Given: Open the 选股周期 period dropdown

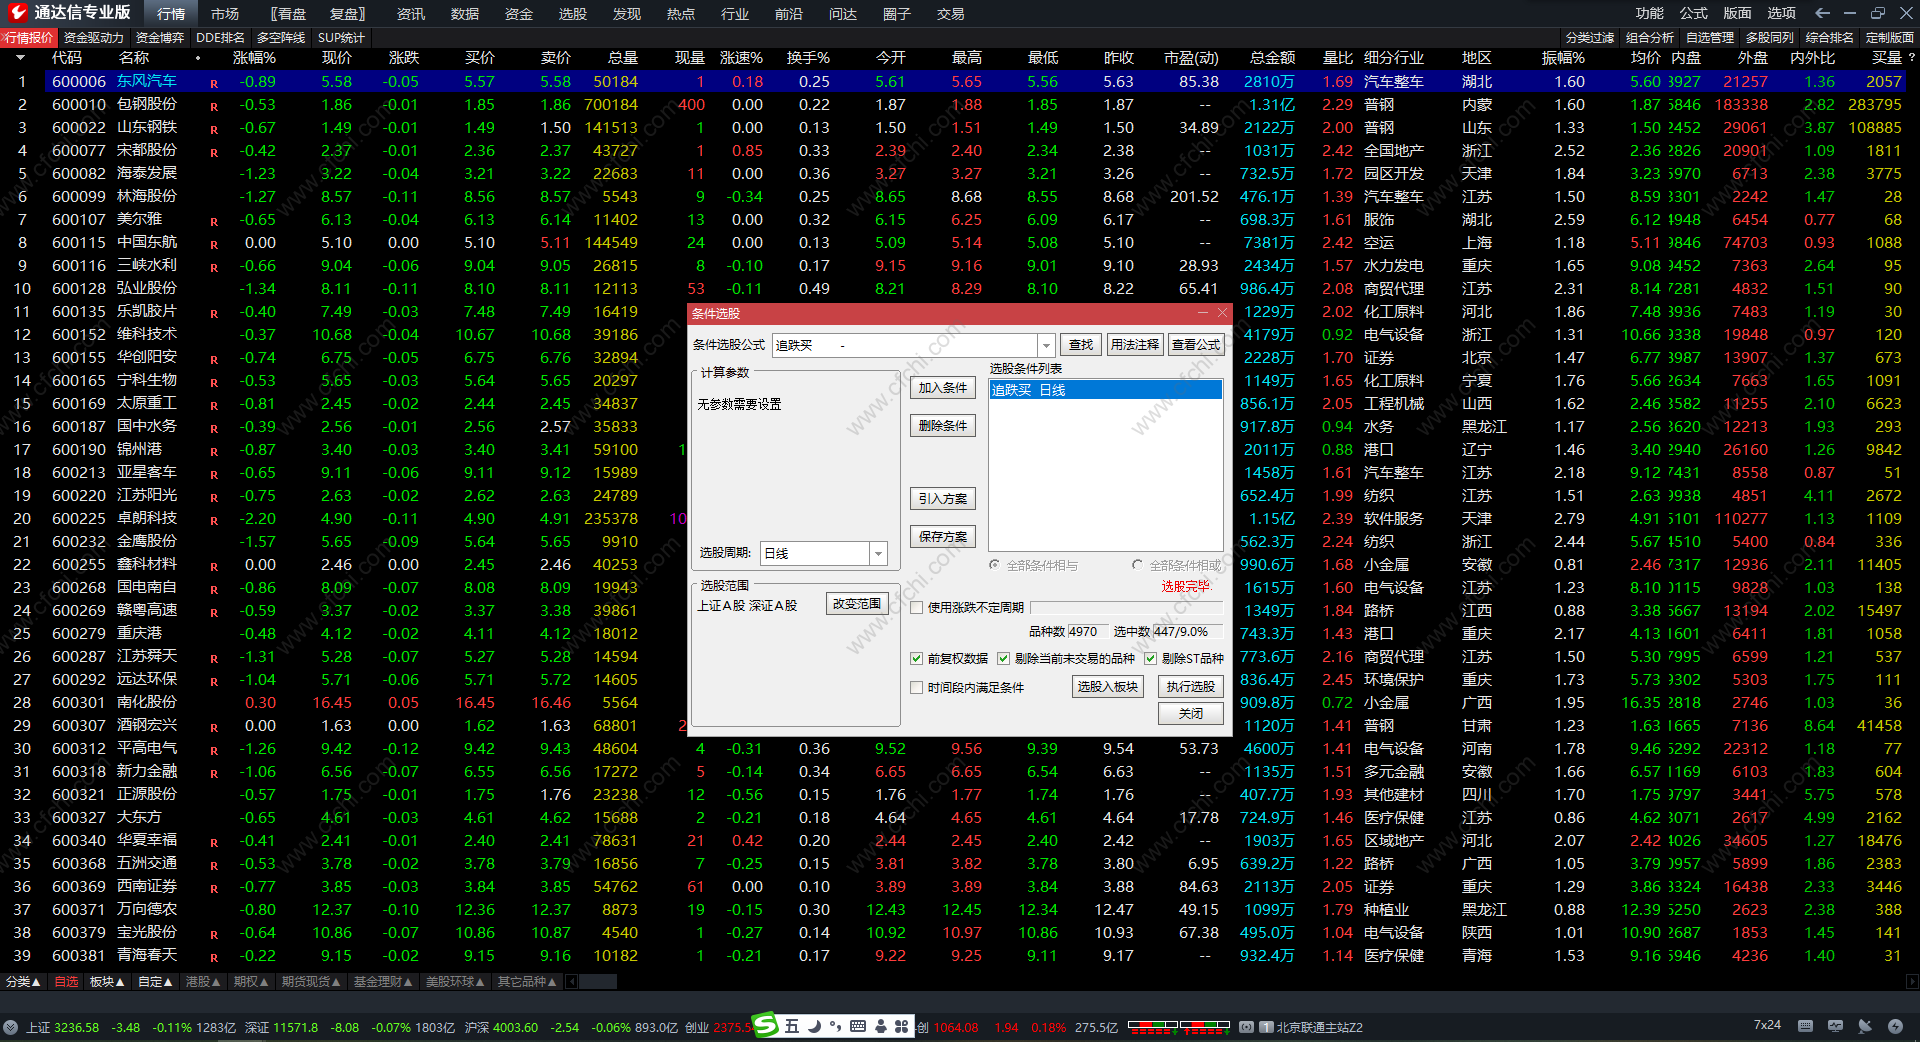Looking at the screenshot, I should pos(878,553).
